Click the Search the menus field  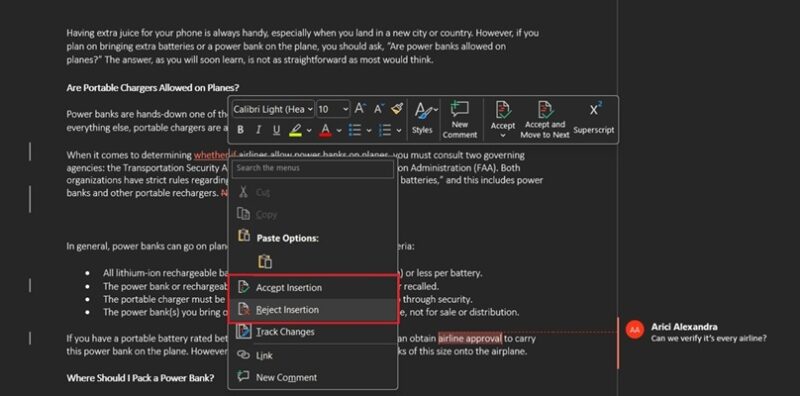click(313, 168)
